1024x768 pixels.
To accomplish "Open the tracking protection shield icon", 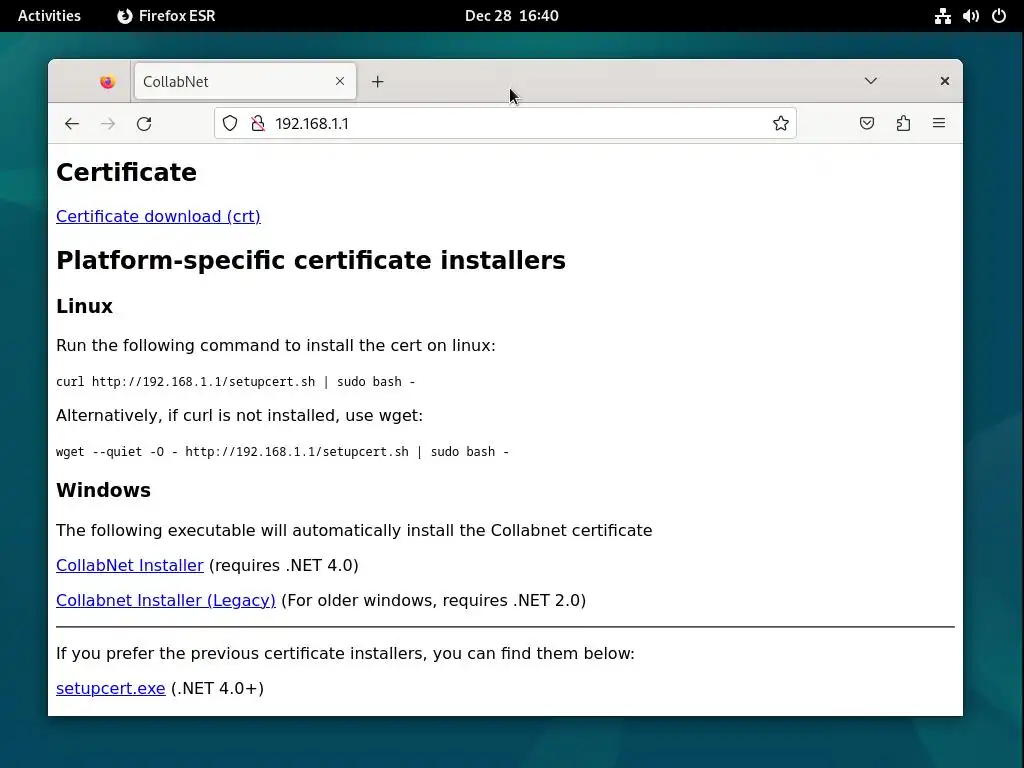I will click(x=230, y=123).
